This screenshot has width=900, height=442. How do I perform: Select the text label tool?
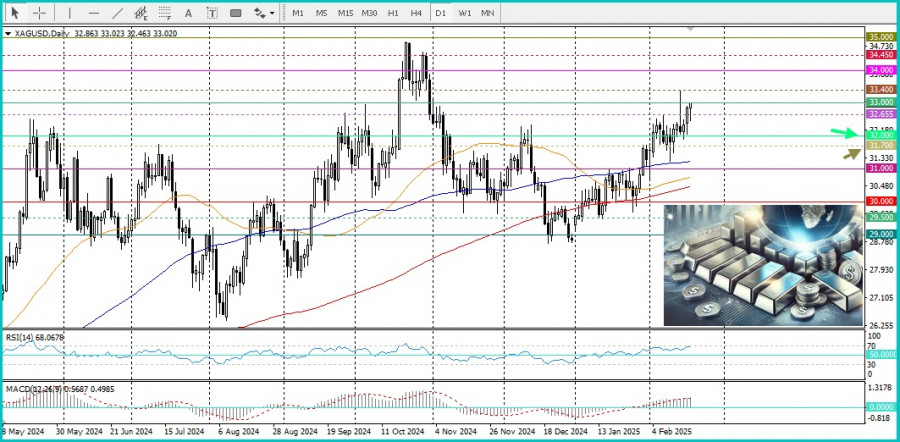point(212,13)
